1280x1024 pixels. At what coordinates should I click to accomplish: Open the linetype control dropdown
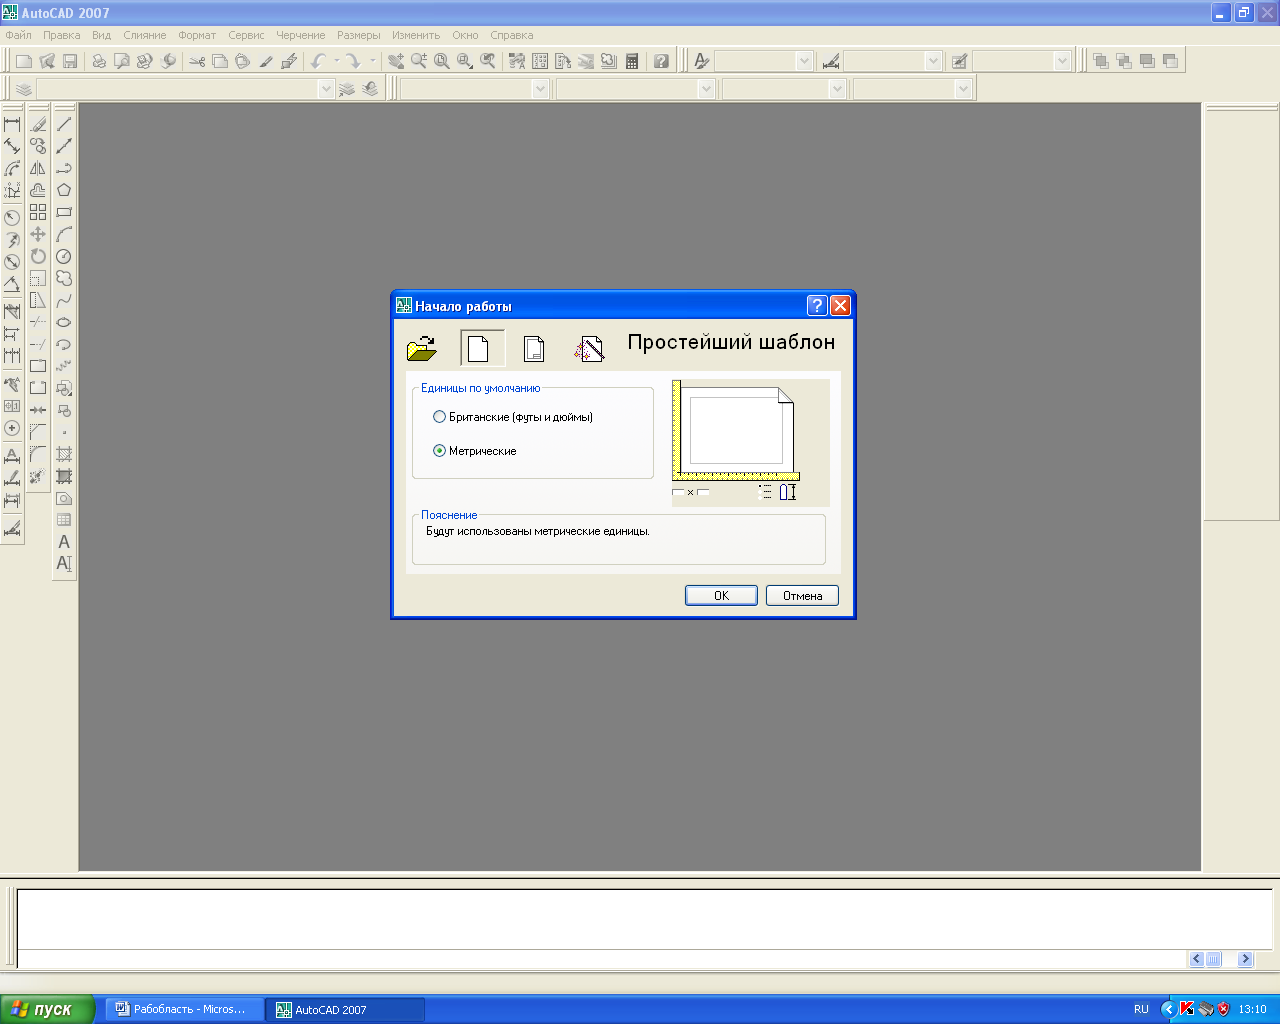[x=706, y=89]
